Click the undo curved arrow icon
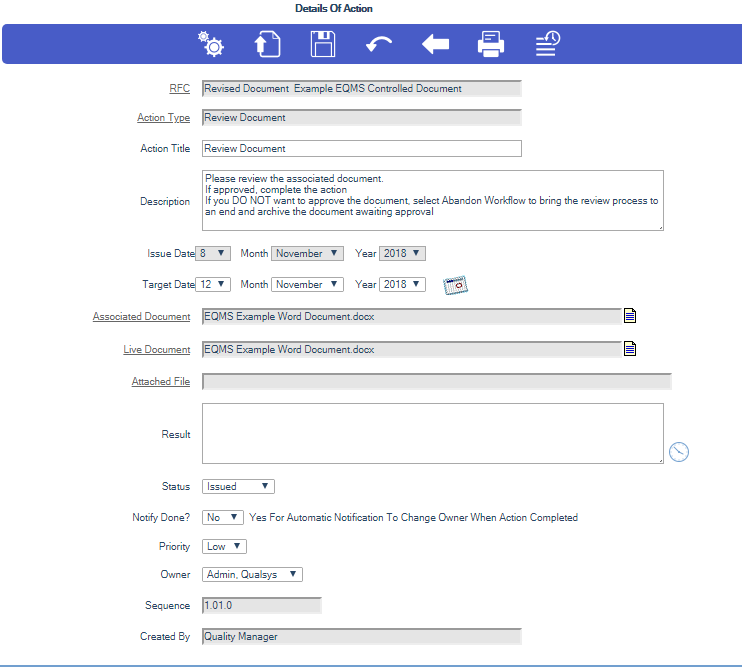This screenshot has width=742, height=670. [x=379, y=44]
